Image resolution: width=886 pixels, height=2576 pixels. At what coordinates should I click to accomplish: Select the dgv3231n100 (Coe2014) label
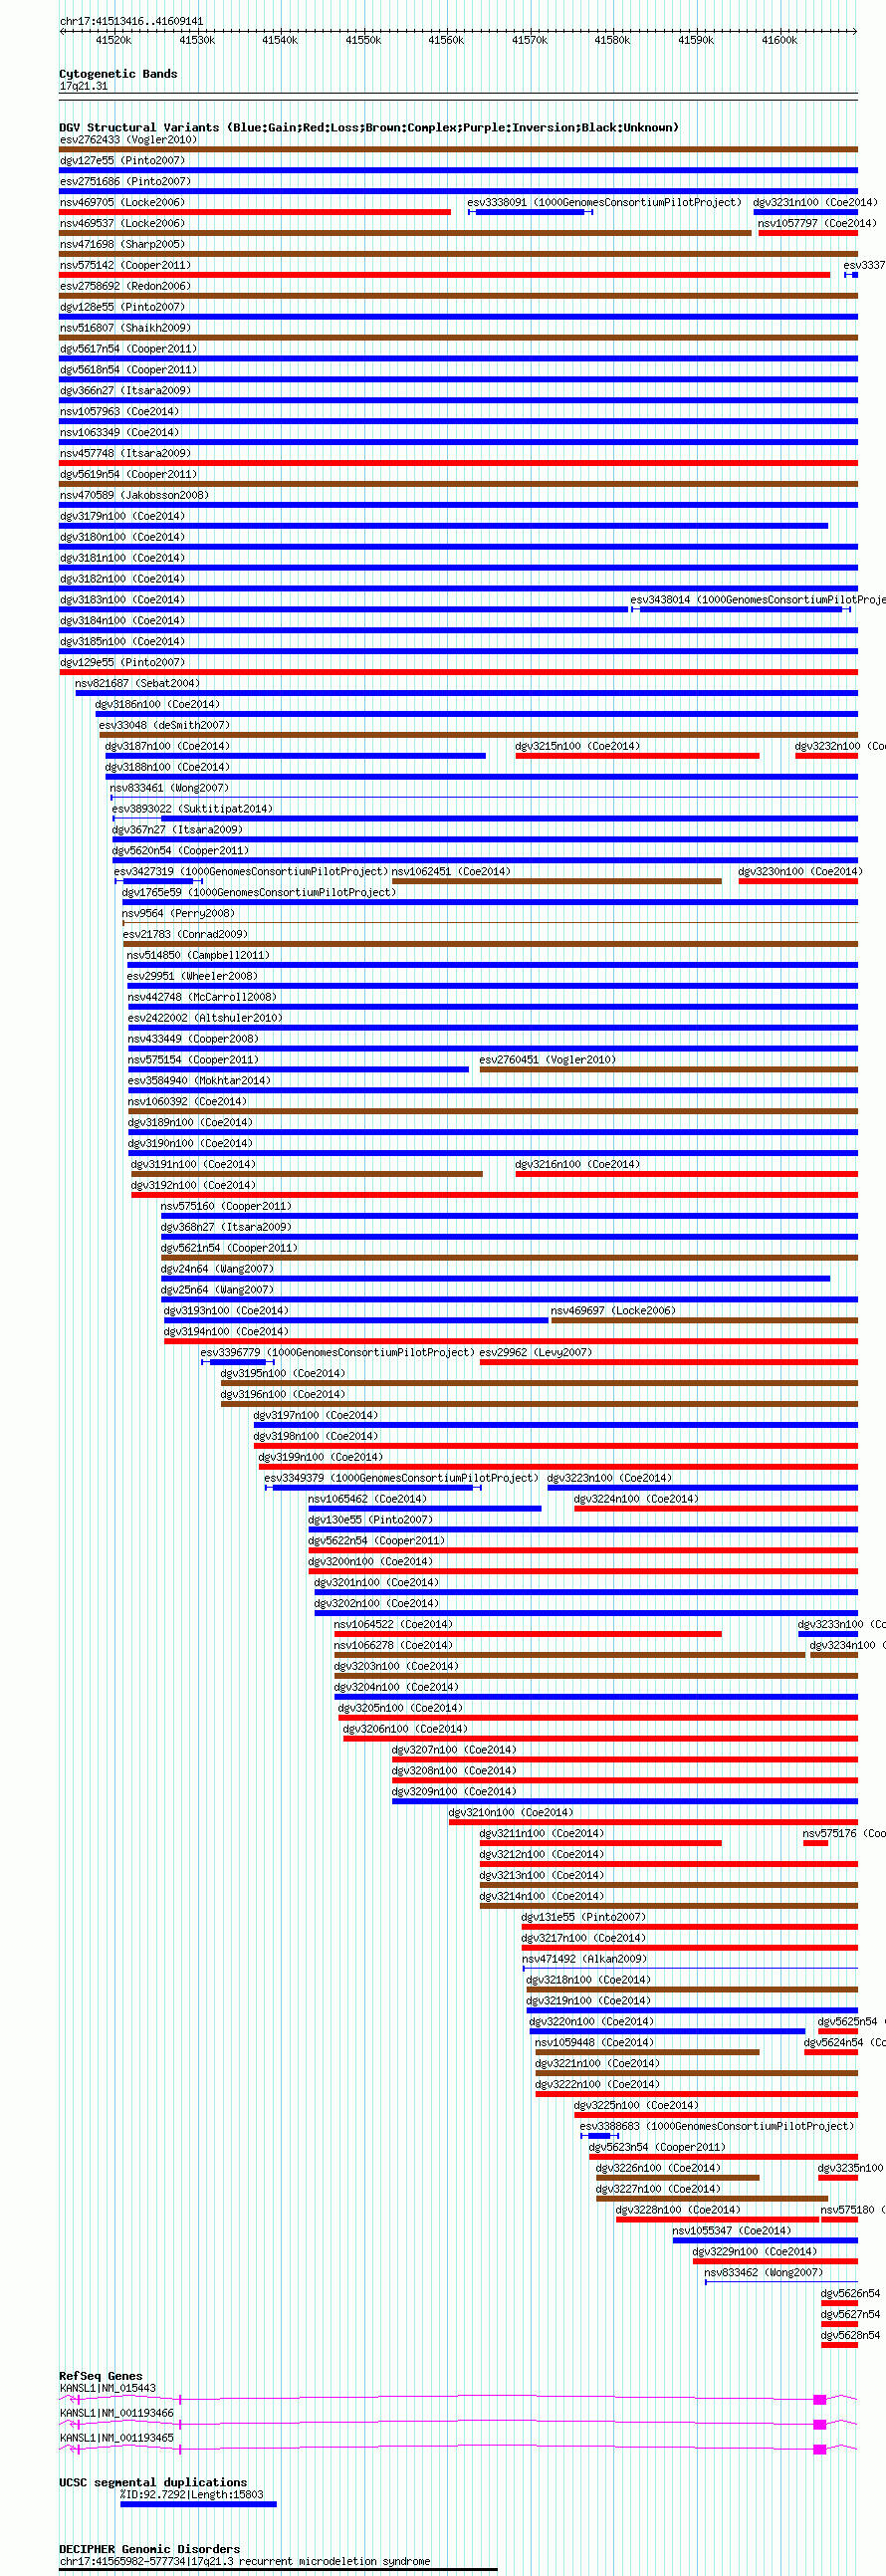click(x=815, y=203)
